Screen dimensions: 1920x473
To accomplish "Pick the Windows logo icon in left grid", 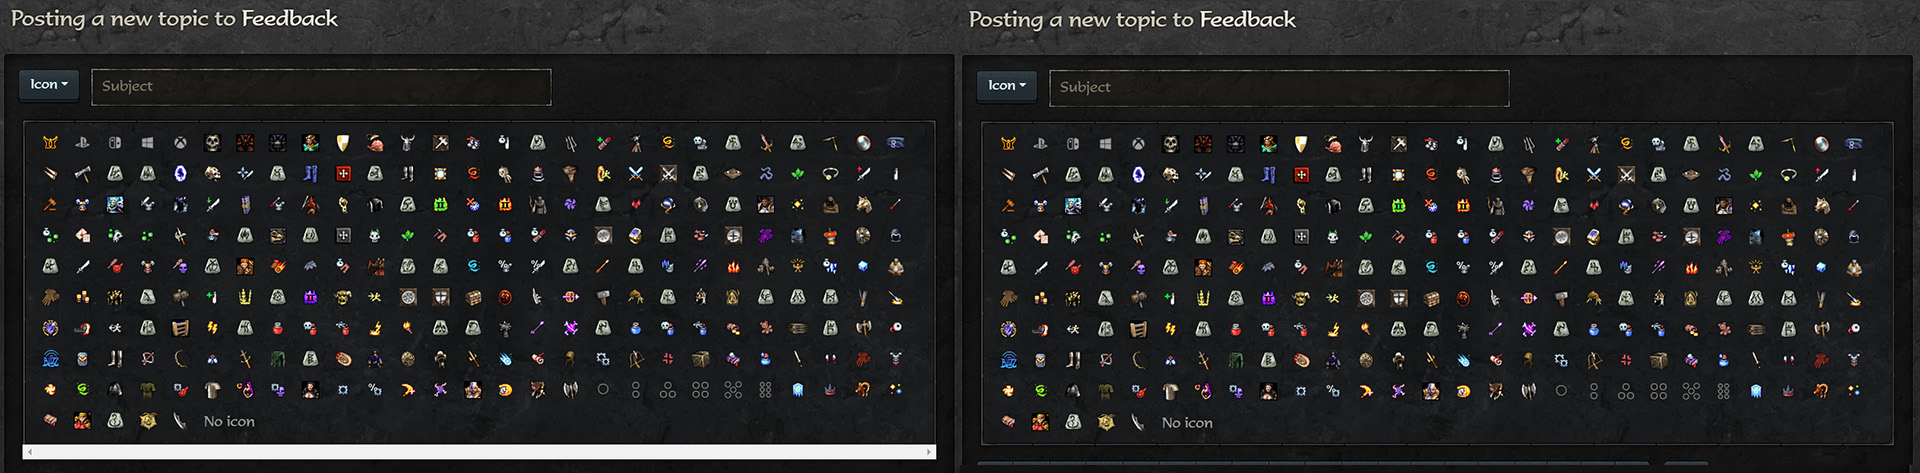I will tap(147, 143).
